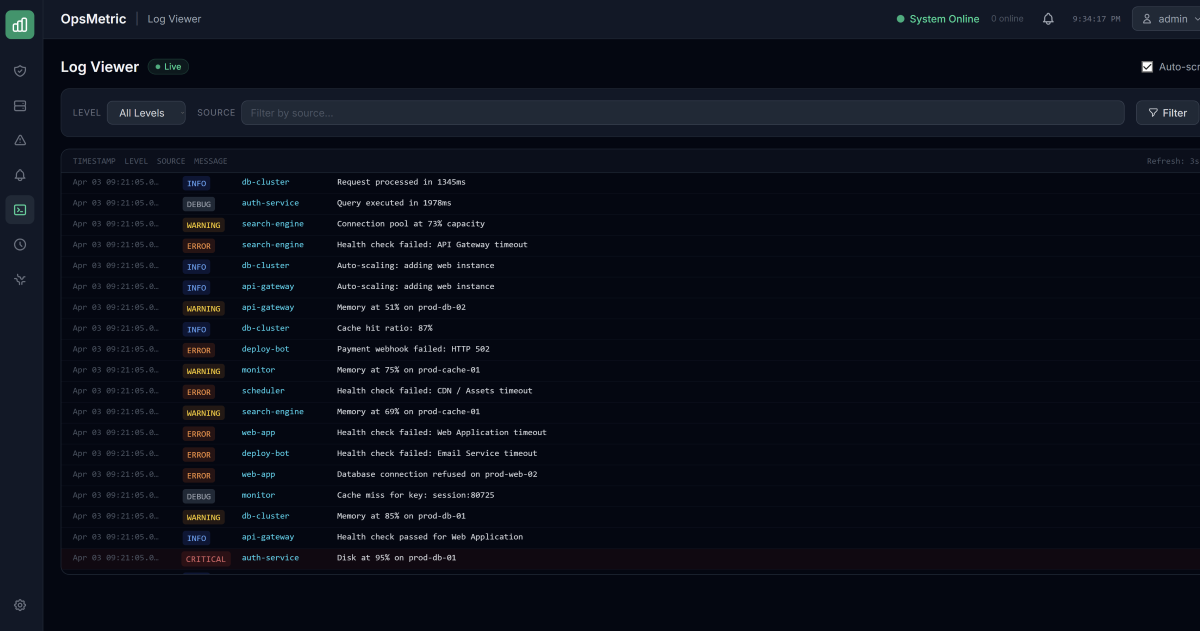1200x631 pixels.
Task: Toggle the Live status badge
Action: tap(167, 67)
